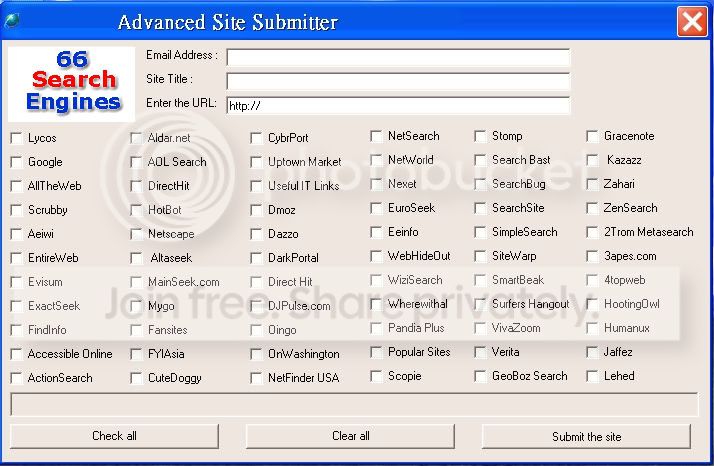This screenshot has width=714, height=466.
Task: Check the Jaffez checkbox
Action: pyautogui.click(x=592, y=352)
